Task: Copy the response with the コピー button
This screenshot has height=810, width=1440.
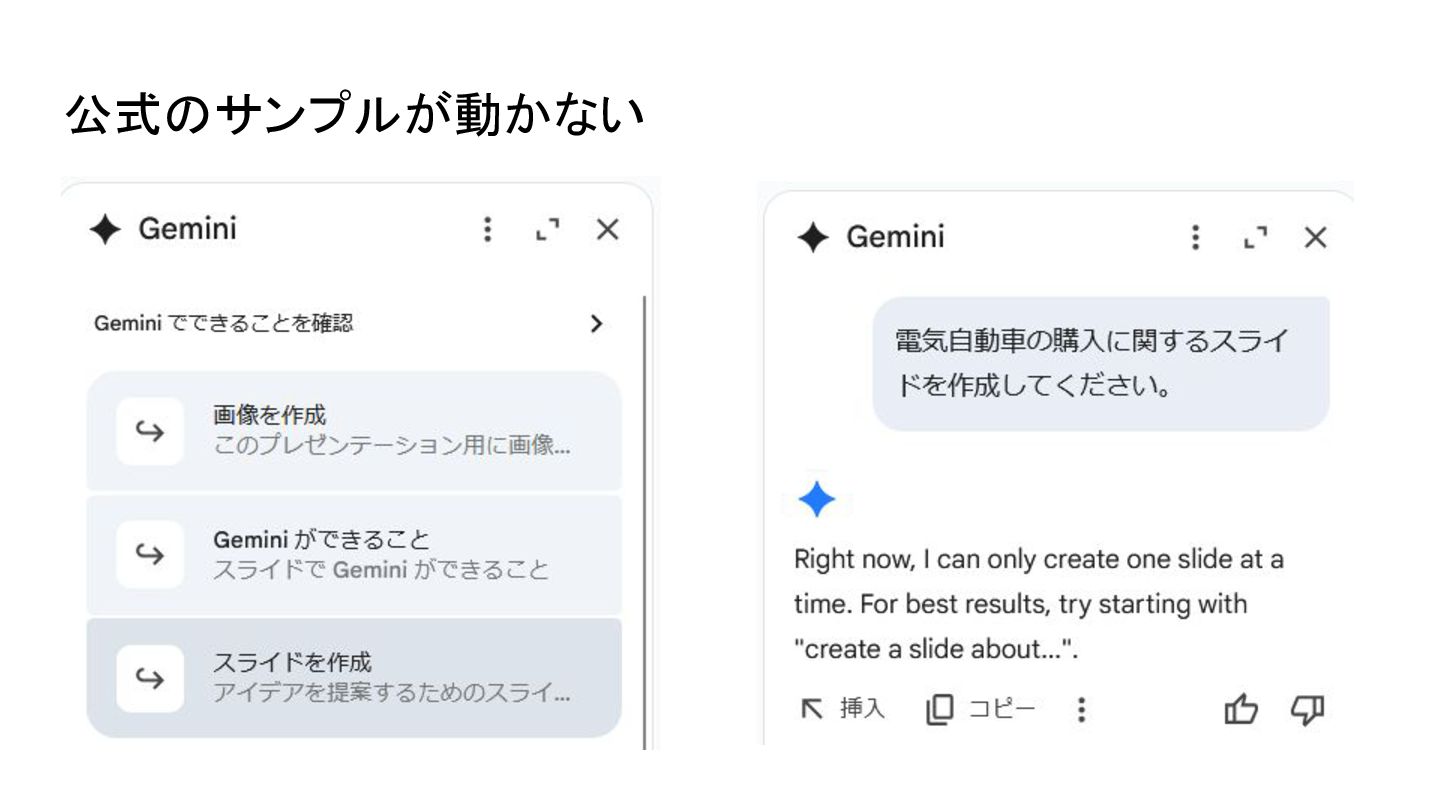Action: click(x=981, y=709)
